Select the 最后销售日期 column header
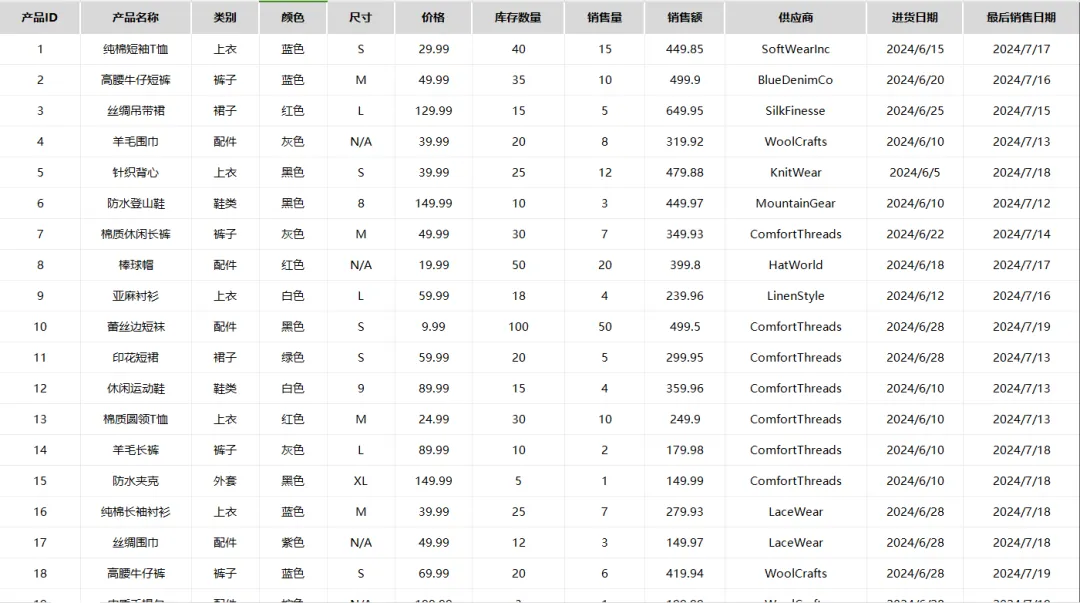This screenshot has height=603, width=1080. coord(1020,17)
